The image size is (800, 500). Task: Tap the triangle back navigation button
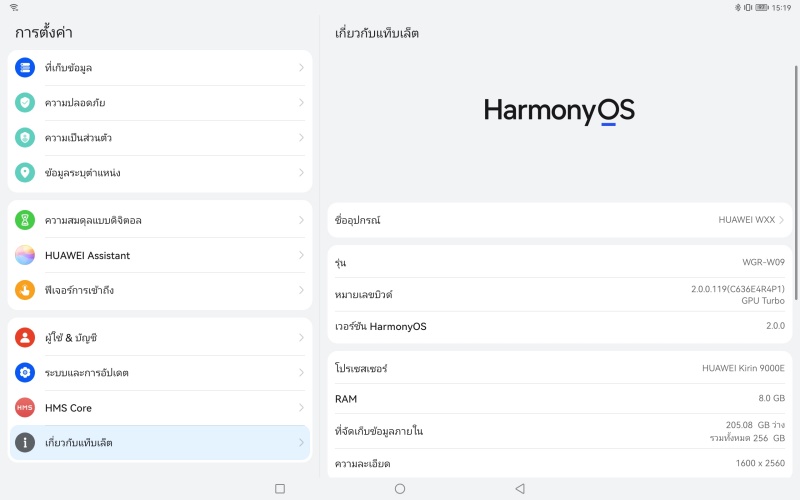pyautogui.click(x=520, y=489)
